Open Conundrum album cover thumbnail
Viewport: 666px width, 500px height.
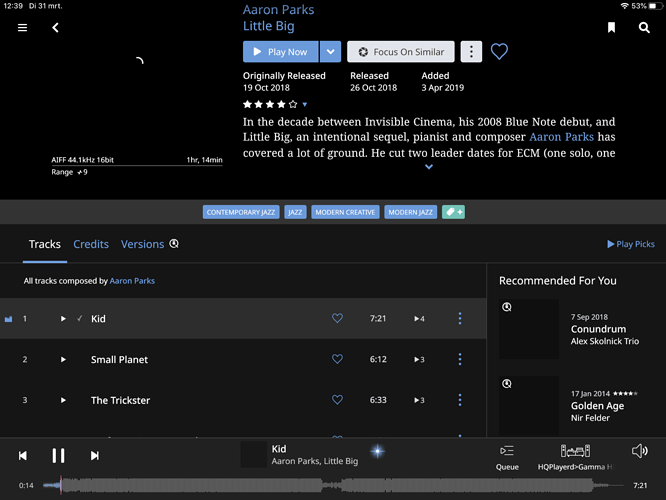(x=529, y=329)
